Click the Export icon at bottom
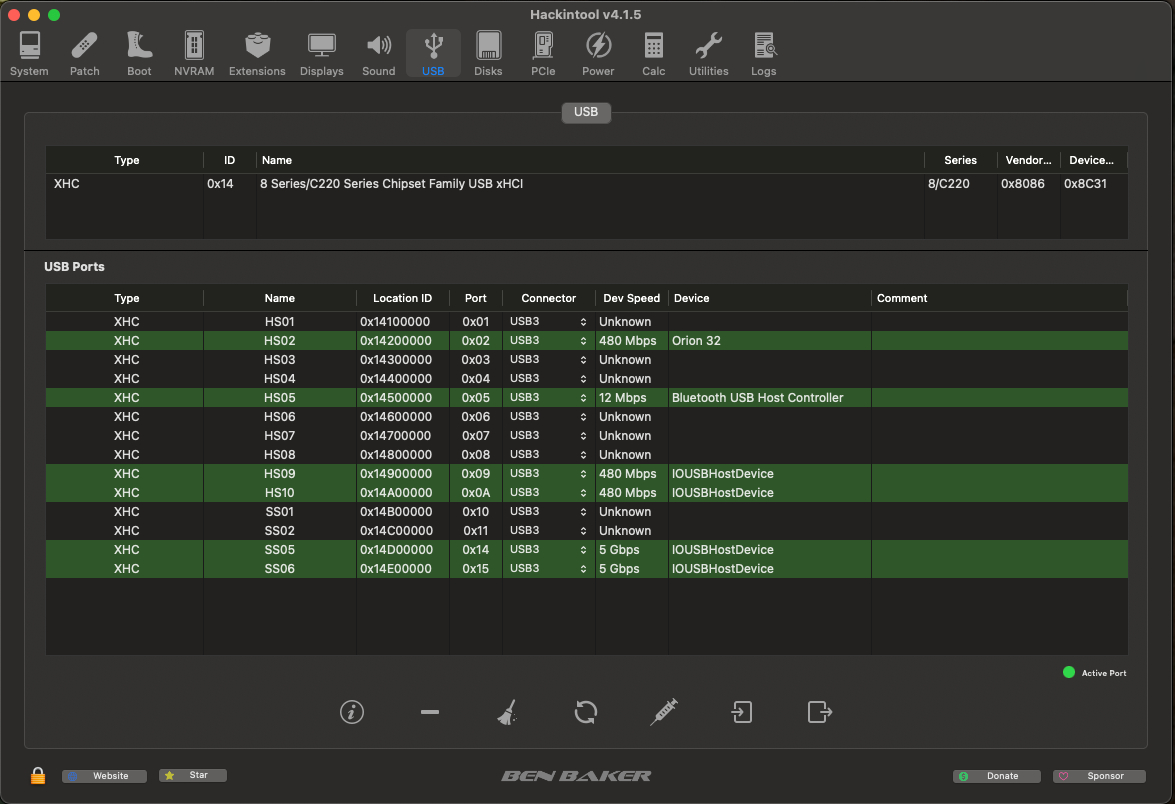The height and width of the screenshot is (804, 1175). pyautogui.click(x=819, y=712)
